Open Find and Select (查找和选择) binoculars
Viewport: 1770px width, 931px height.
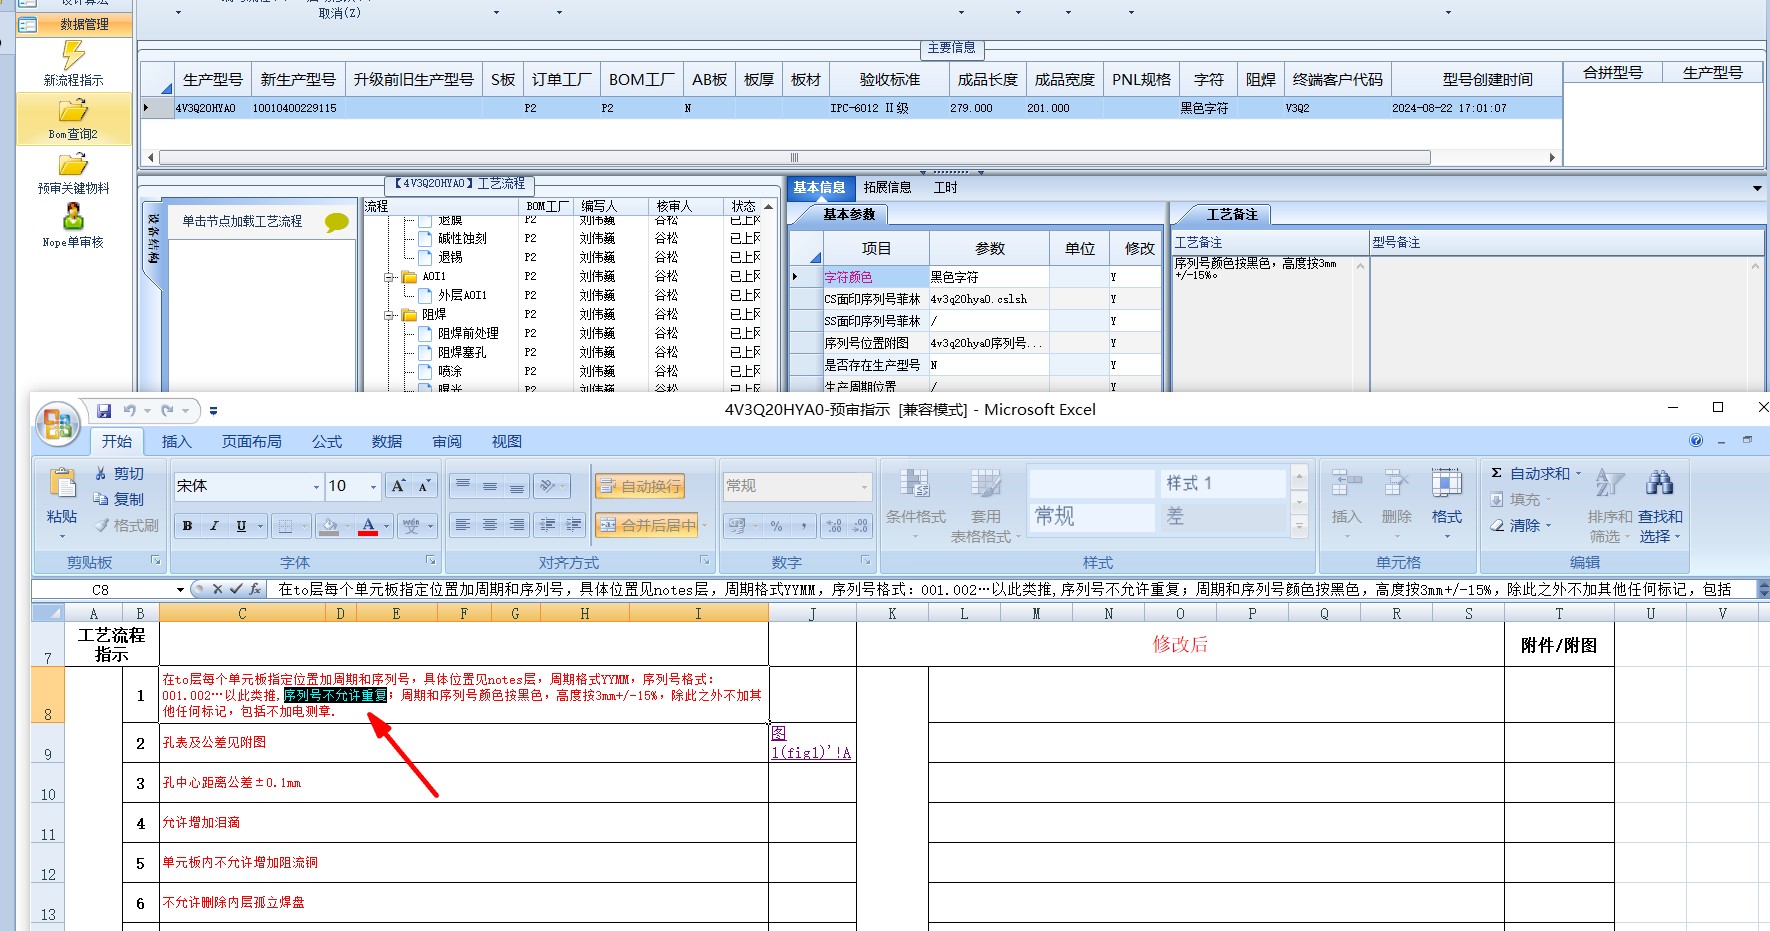1659,483
